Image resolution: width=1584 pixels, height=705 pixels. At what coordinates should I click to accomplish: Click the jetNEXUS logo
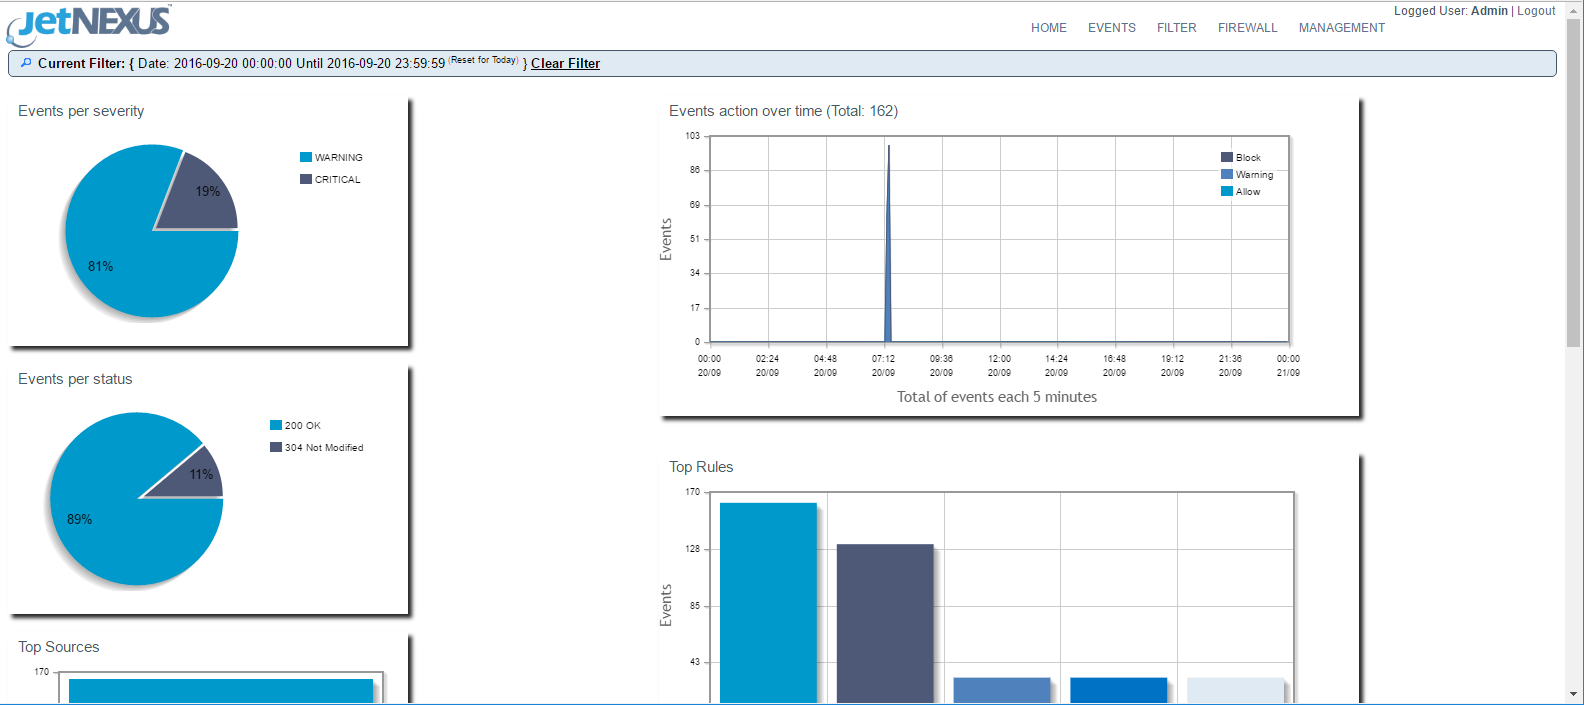pyautogui.click(x=89, y=24)
